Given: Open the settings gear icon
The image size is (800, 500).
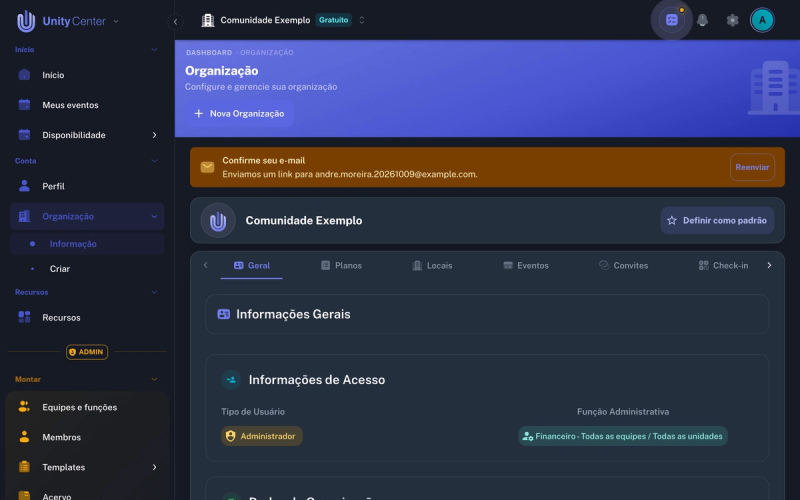Looking at the screenshot, I should coord(732,20).
